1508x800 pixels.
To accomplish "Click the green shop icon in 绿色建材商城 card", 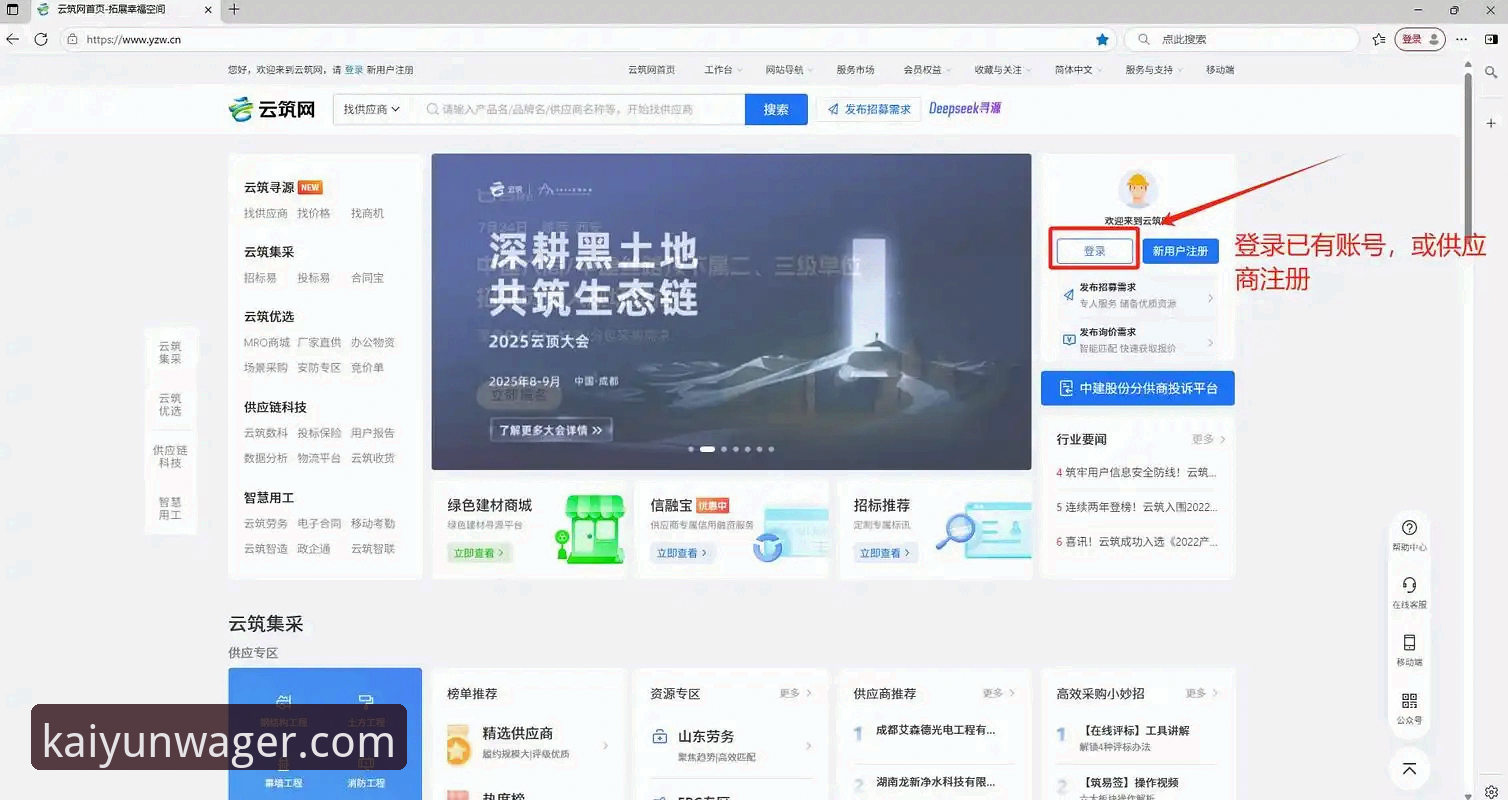I will 589,528.
